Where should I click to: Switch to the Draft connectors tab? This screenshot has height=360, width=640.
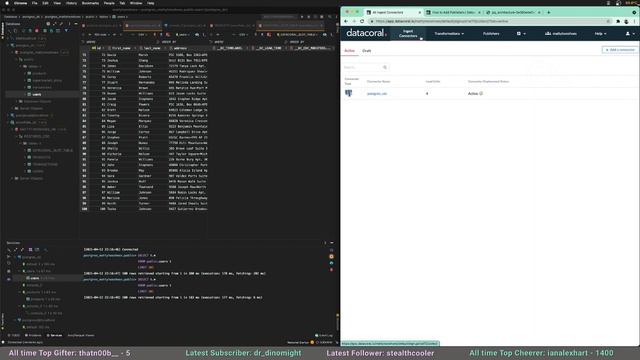(367, 51)
